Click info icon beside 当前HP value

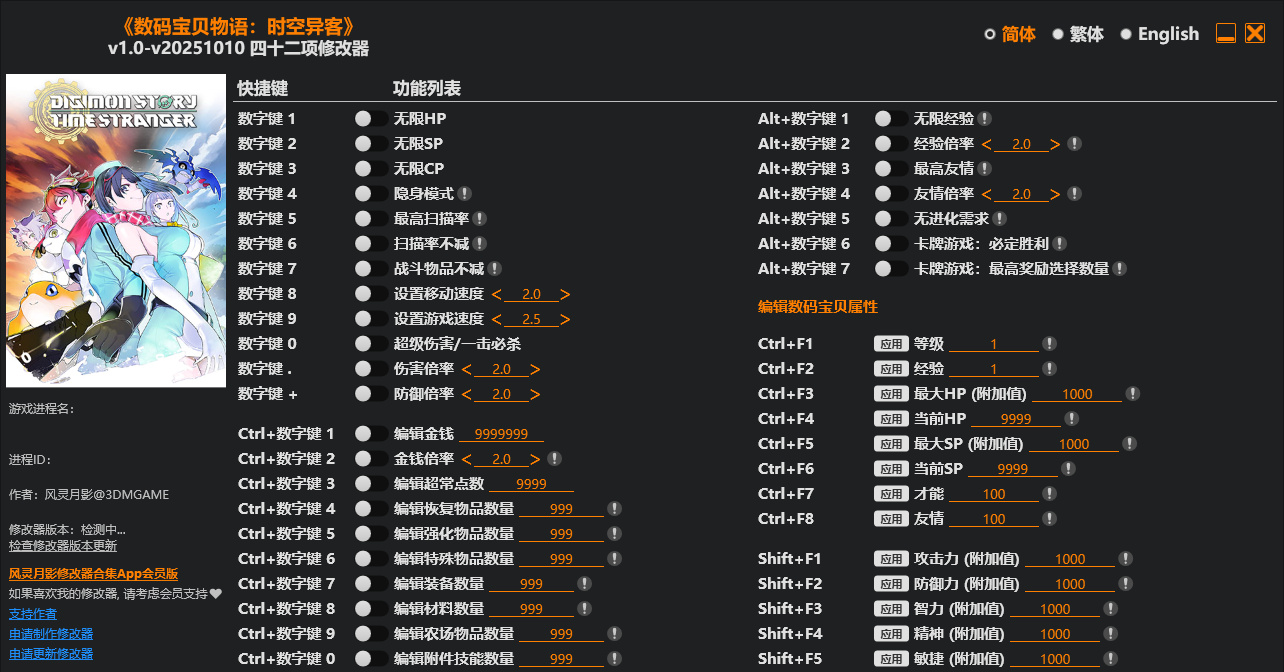pyautogui.click(x=1072, y=419)
